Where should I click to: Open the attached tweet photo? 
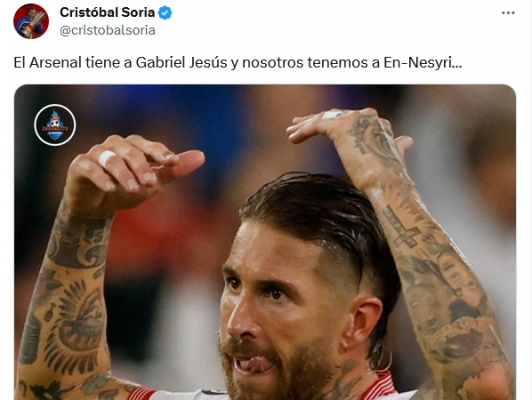(x=265, y=242)
